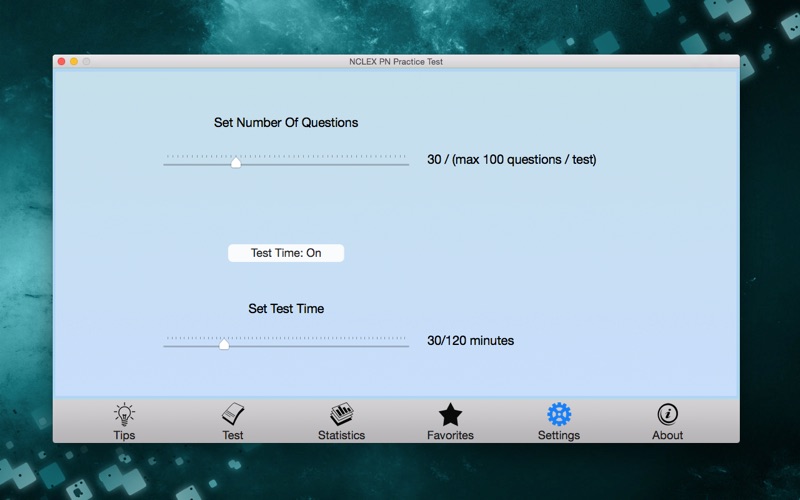800x500 pixels.
Task: Click the 30/120 minutes value text
Action: 470,341
